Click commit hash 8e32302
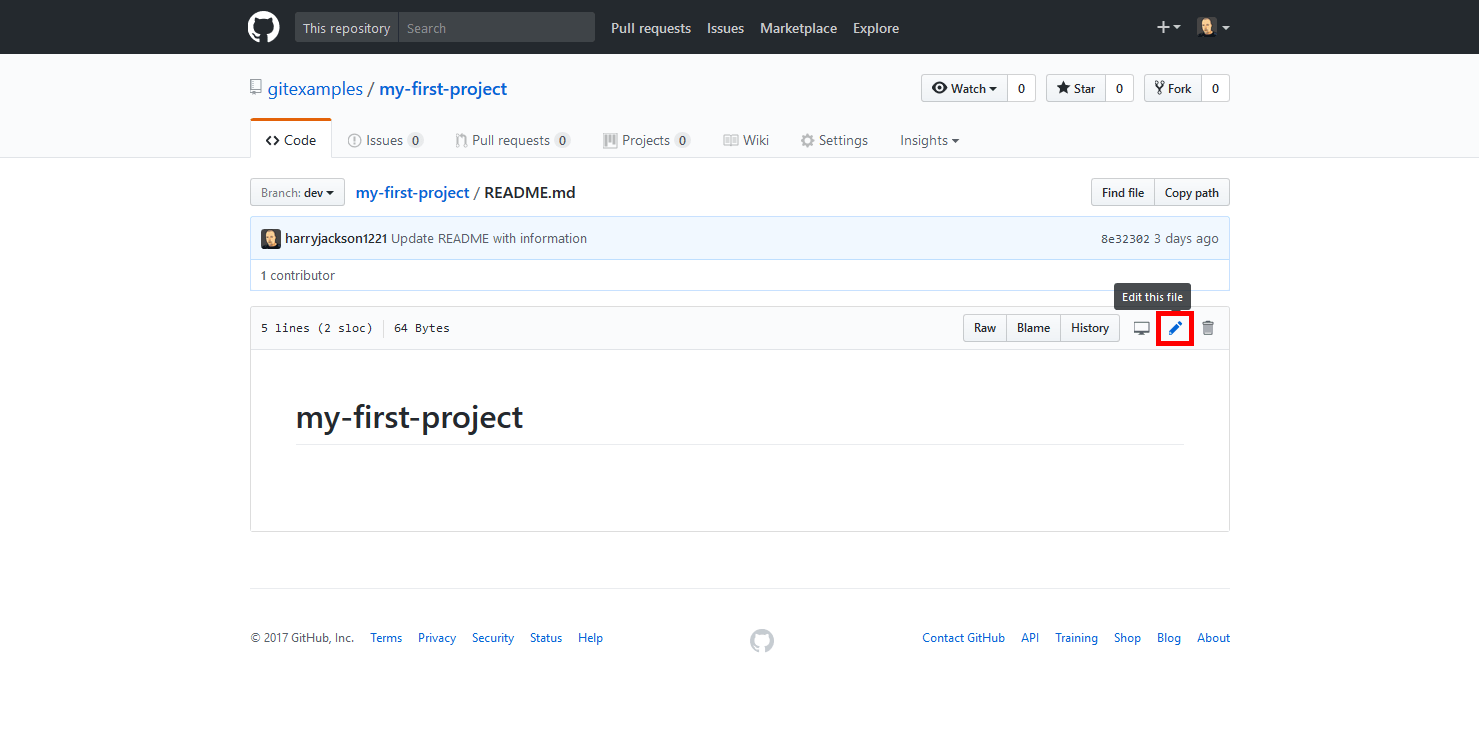The image size is (1479, 741). [1125, 239]
